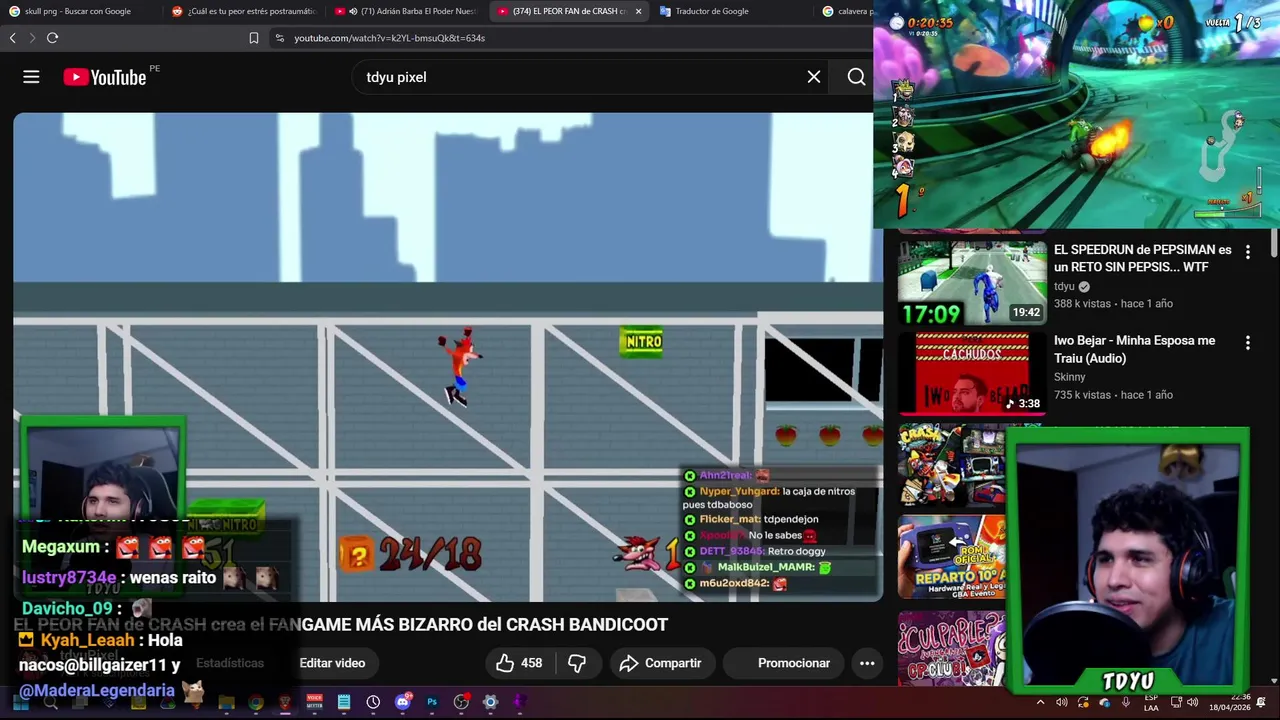Go to the 'Skinny' channel name link
Viewport: 1280px width, 720px height.
coord(1069,377)
